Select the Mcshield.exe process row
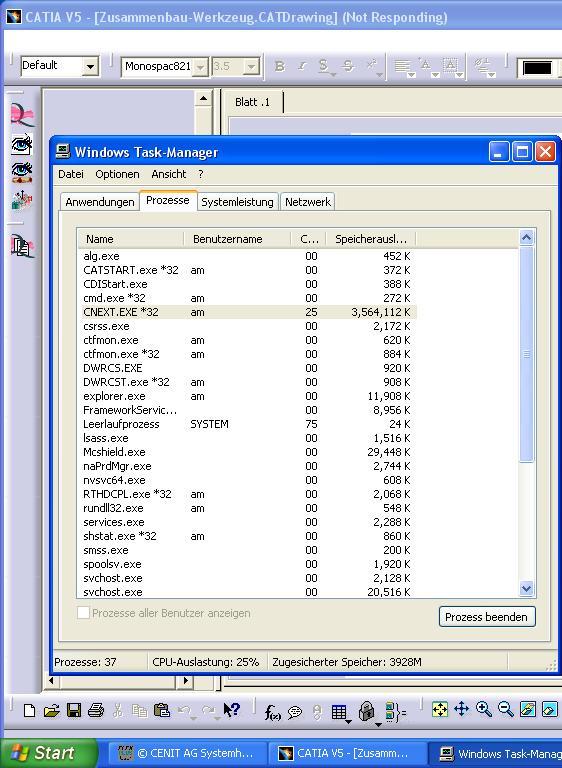562x768 pixels. click(x=248, y=452)
